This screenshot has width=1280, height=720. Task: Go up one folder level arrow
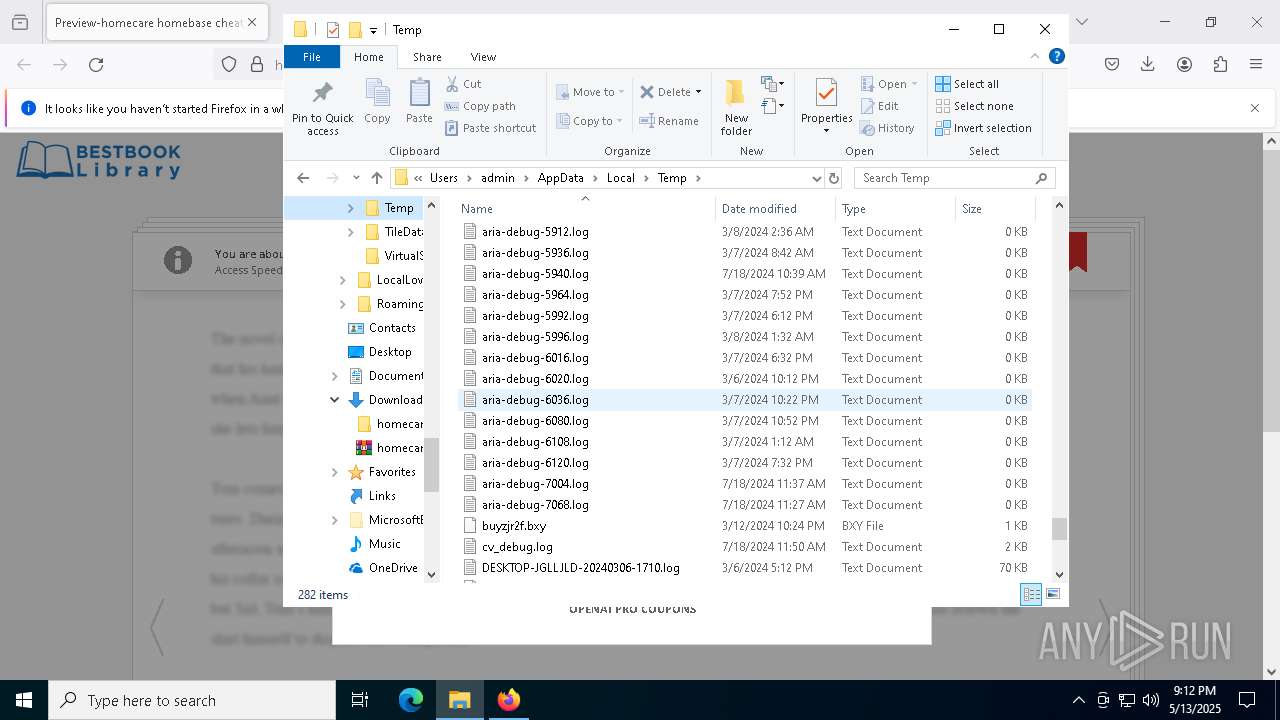[x=376, y=178]
